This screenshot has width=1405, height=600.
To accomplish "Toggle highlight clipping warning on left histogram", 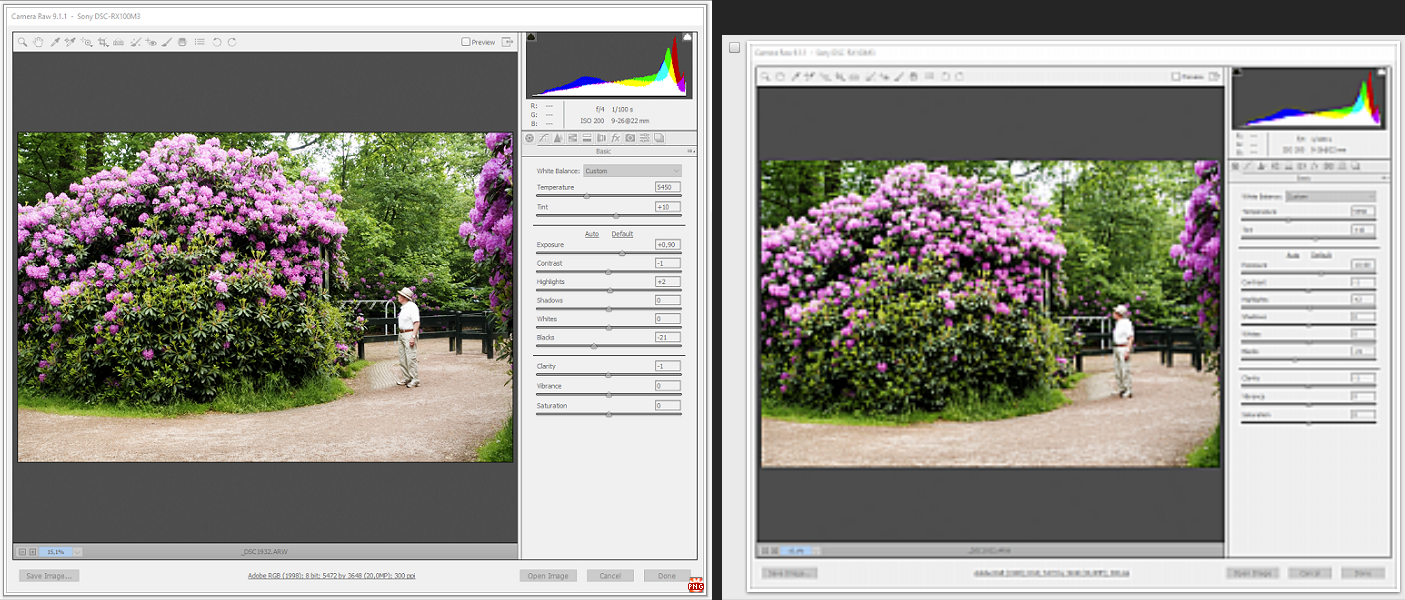I will tap(687, 37).
